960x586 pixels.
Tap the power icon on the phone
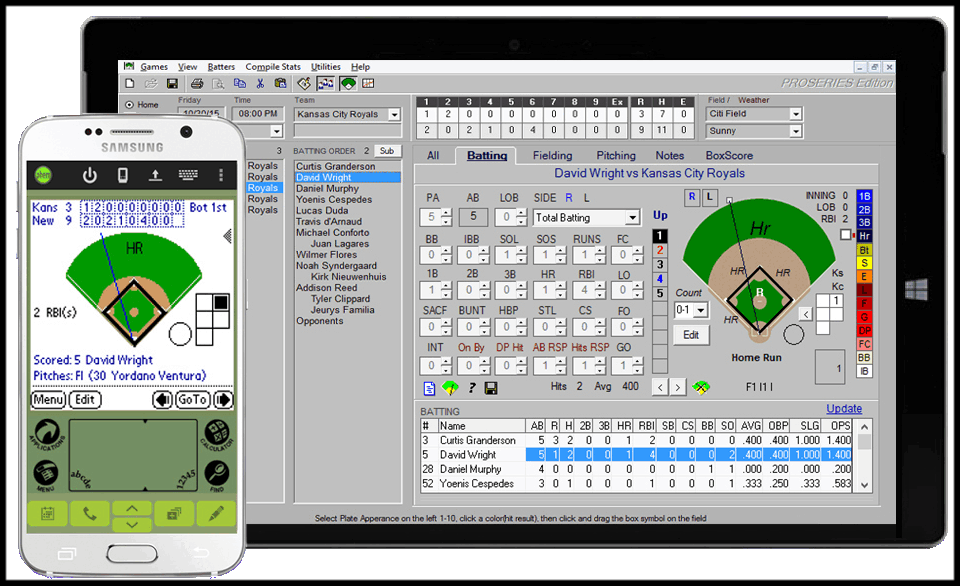(89, 176)
